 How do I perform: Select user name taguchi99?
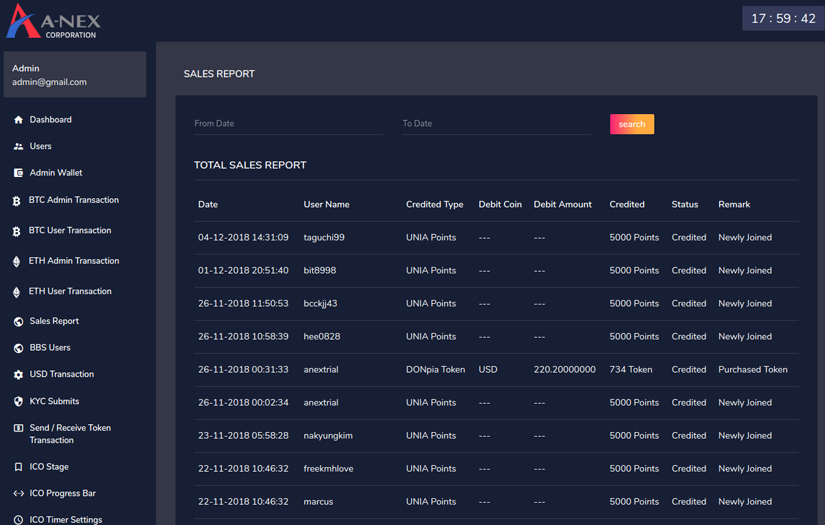pos(324,238)
